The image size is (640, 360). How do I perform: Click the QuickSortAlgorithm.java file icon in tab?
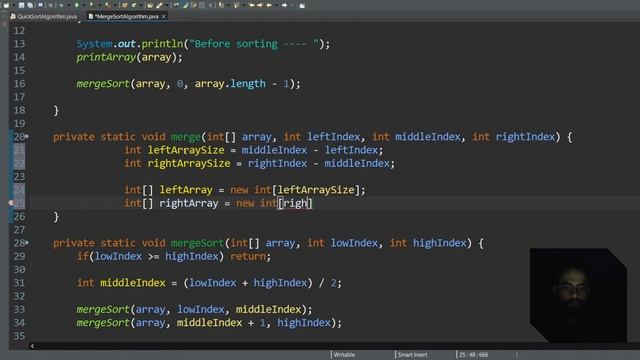pos(13,16)
